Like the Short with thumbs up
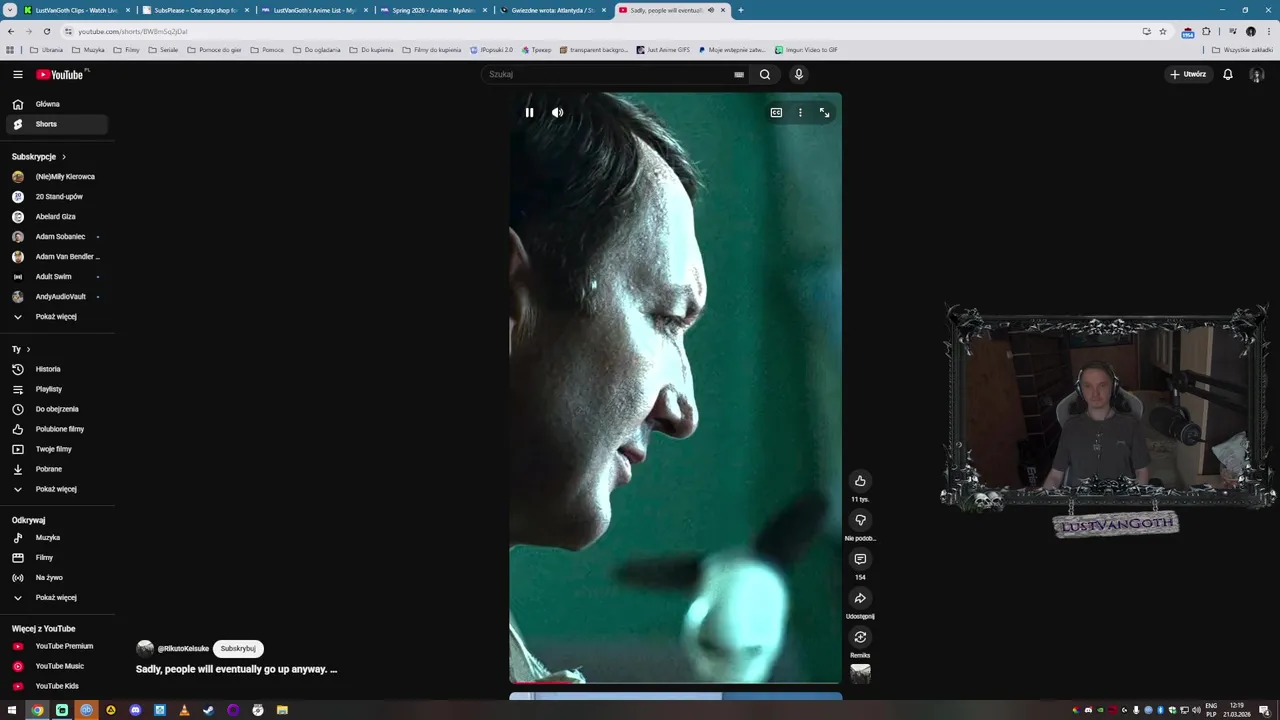Viewport: 1280px width, 720px height. pyautogui.click(x=860, y=481)
